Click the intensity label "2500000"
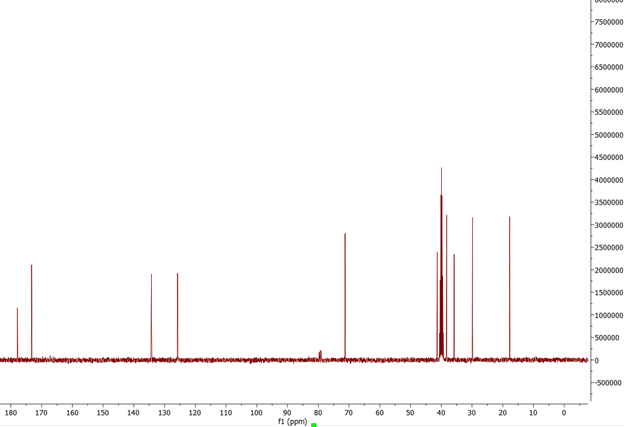 click(609, 248)
